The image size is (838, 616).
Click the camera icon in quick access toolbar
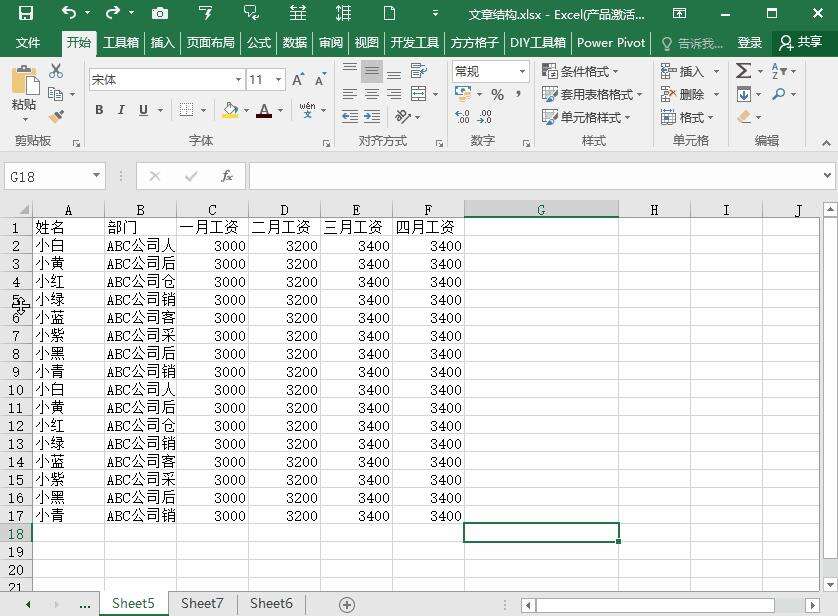pyautogui.click(x=159, y=14)
